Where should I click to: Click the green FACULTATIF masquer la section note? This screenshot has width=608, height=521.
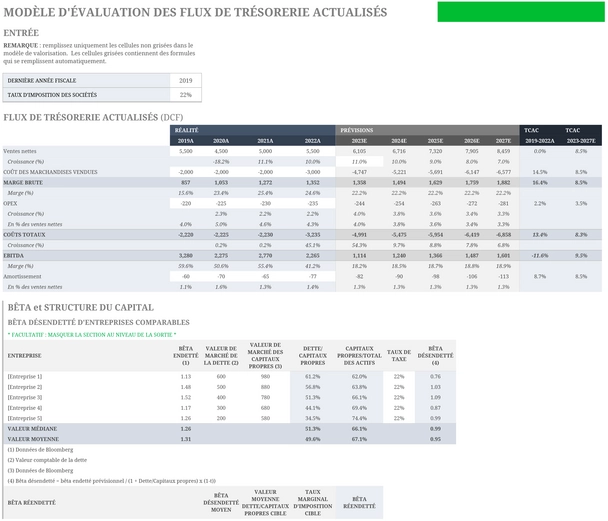[92, 335]
